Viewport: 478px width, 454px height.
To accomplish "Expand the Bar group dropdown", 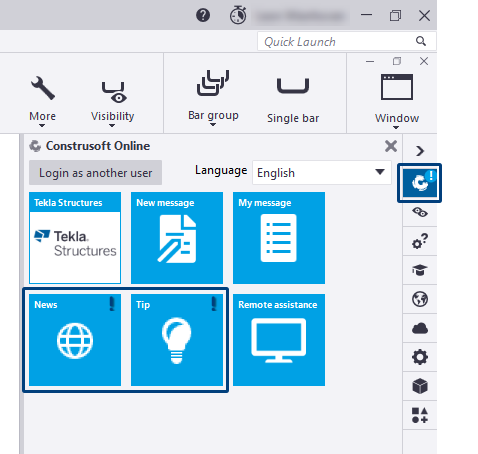I will [213, 99].
